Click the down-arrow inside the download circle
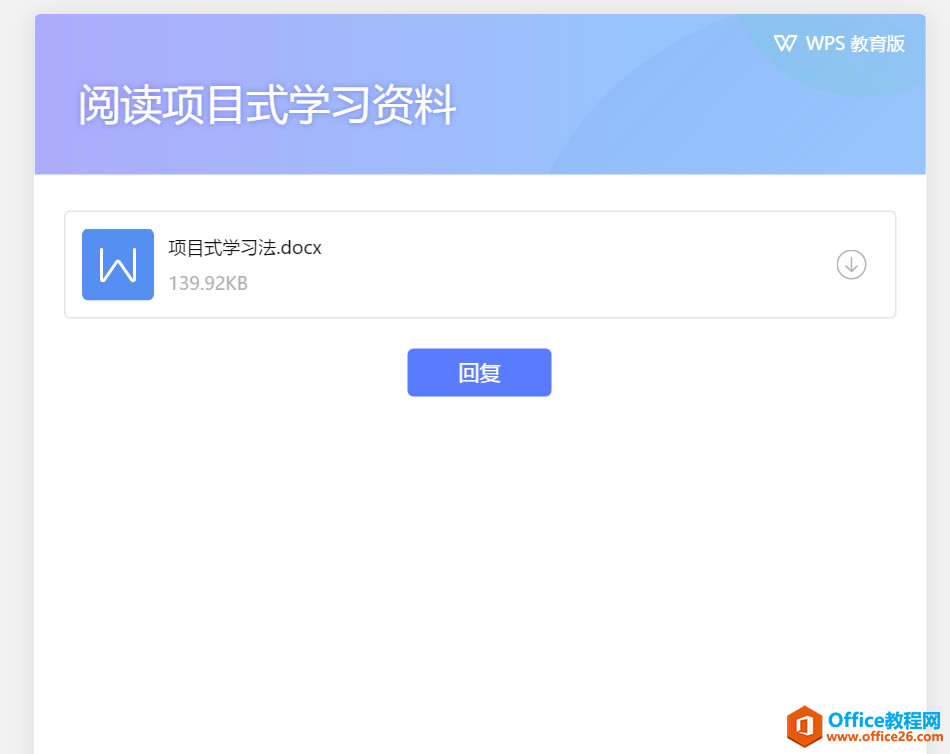 [x=851, y=264]
